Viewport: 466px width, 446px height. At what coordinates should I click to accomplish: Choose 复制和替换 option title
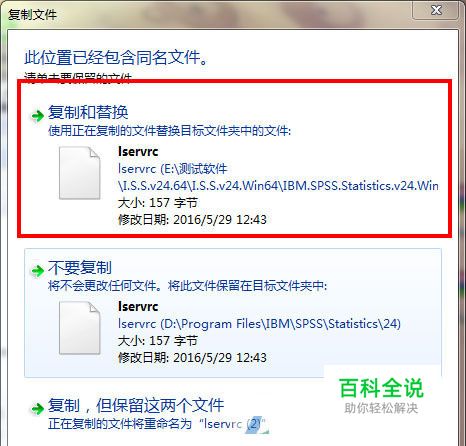tap(88, 112)
